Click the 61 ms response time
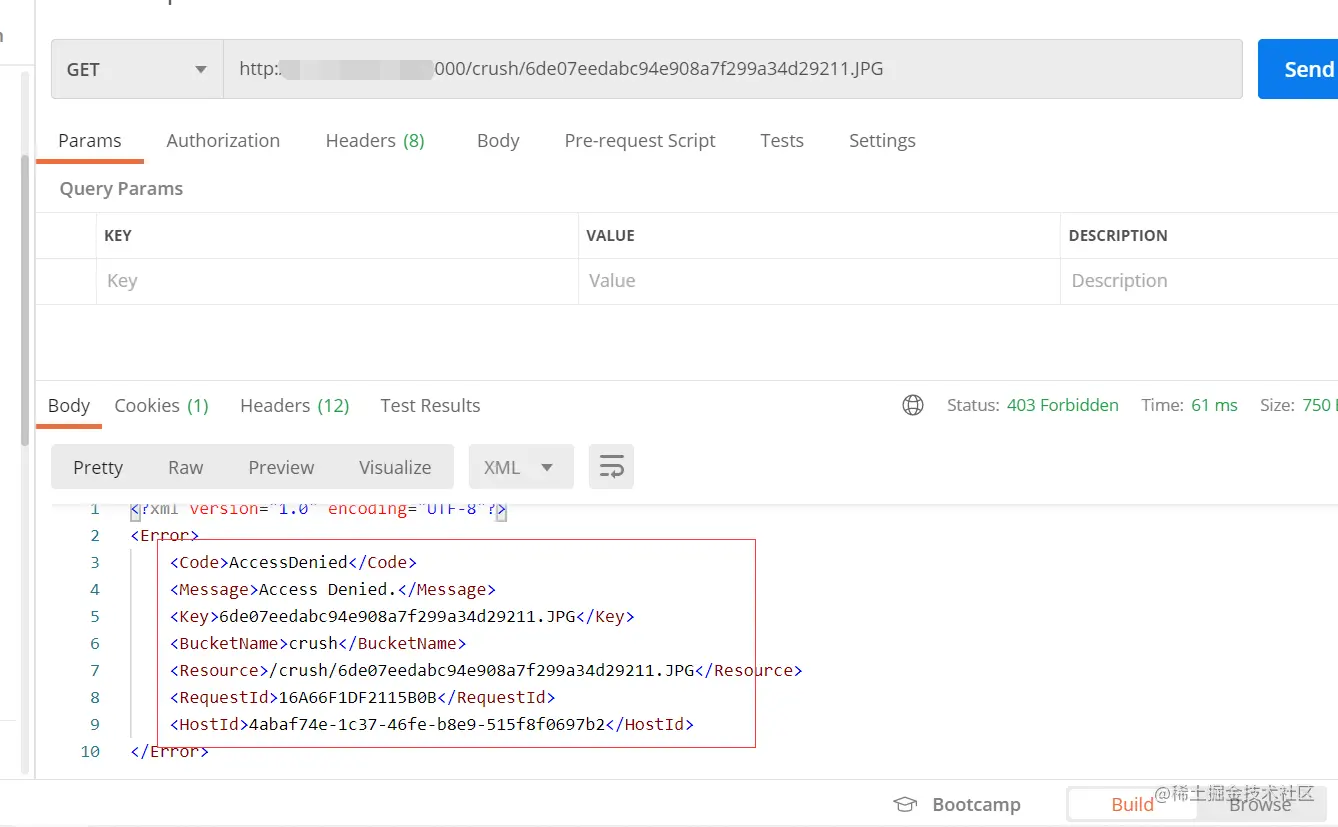 click(x=1214, y=405)
